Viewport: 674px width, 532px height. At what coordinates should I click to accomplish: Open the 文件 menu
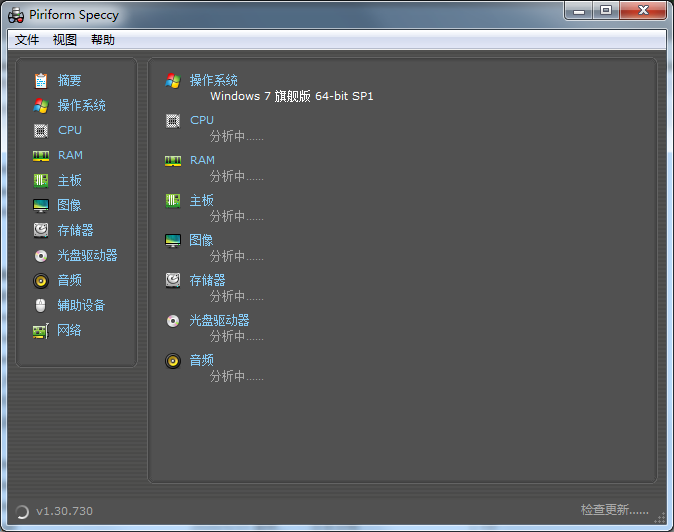(x=27, y=40)
